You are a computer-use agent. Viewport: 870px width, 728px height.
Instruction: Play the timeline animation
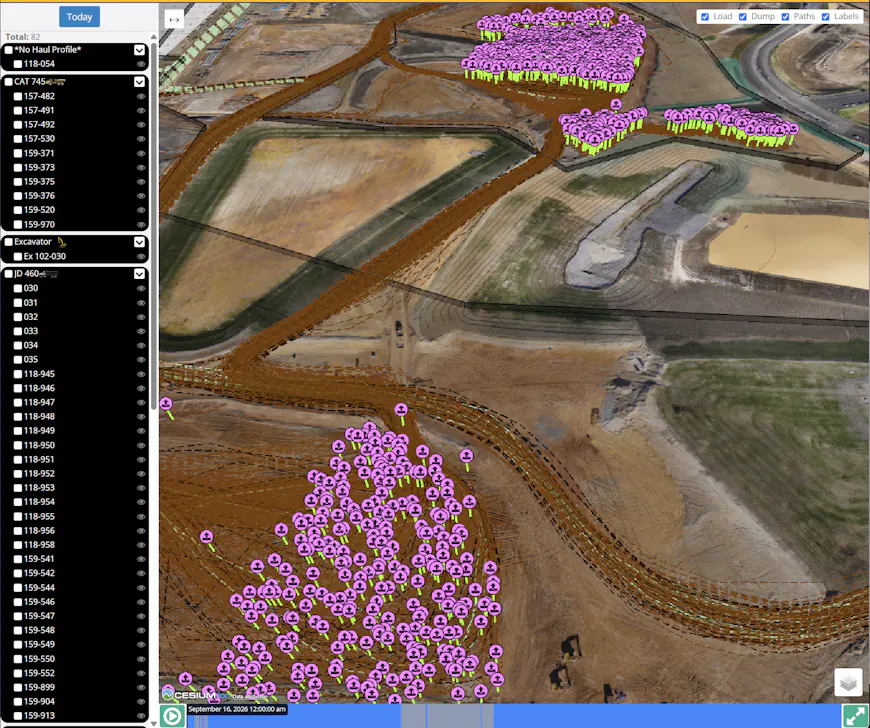(173, 716)
